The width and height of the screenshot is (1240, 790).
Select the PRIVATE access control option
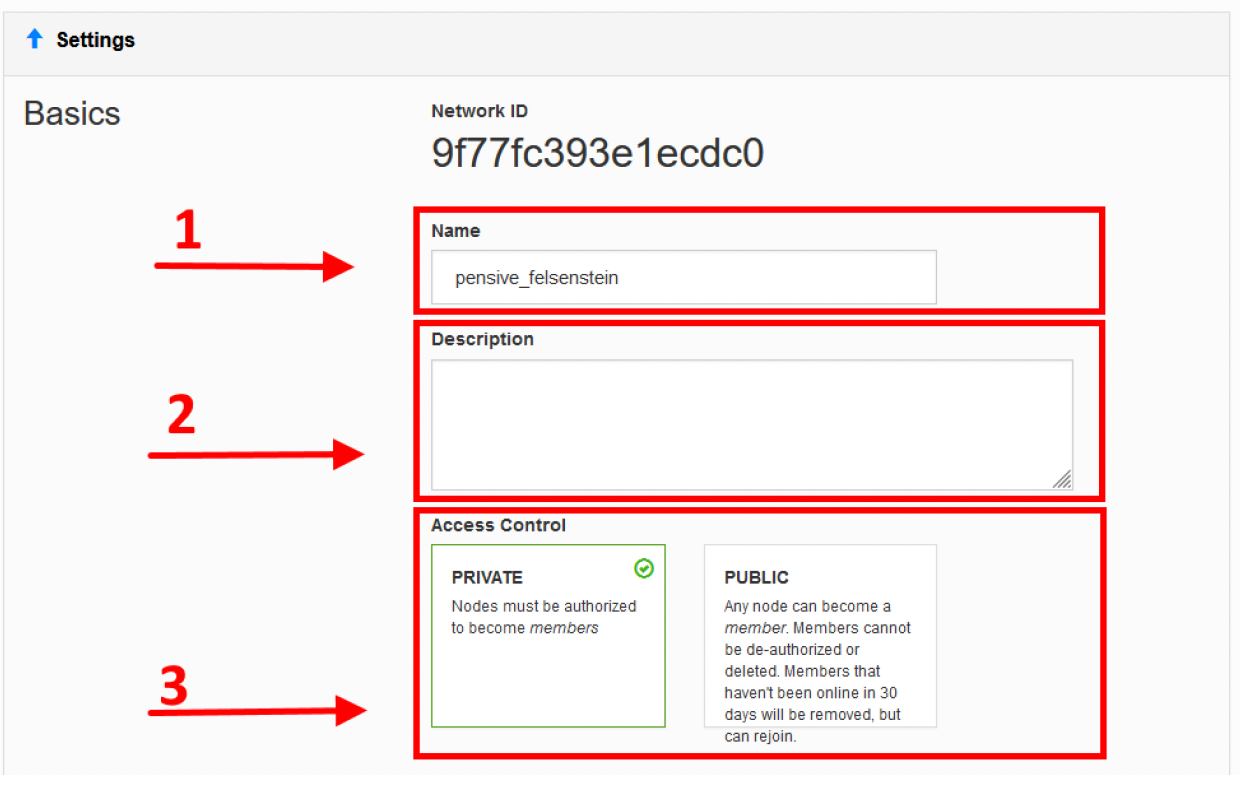tap(548, 635)
